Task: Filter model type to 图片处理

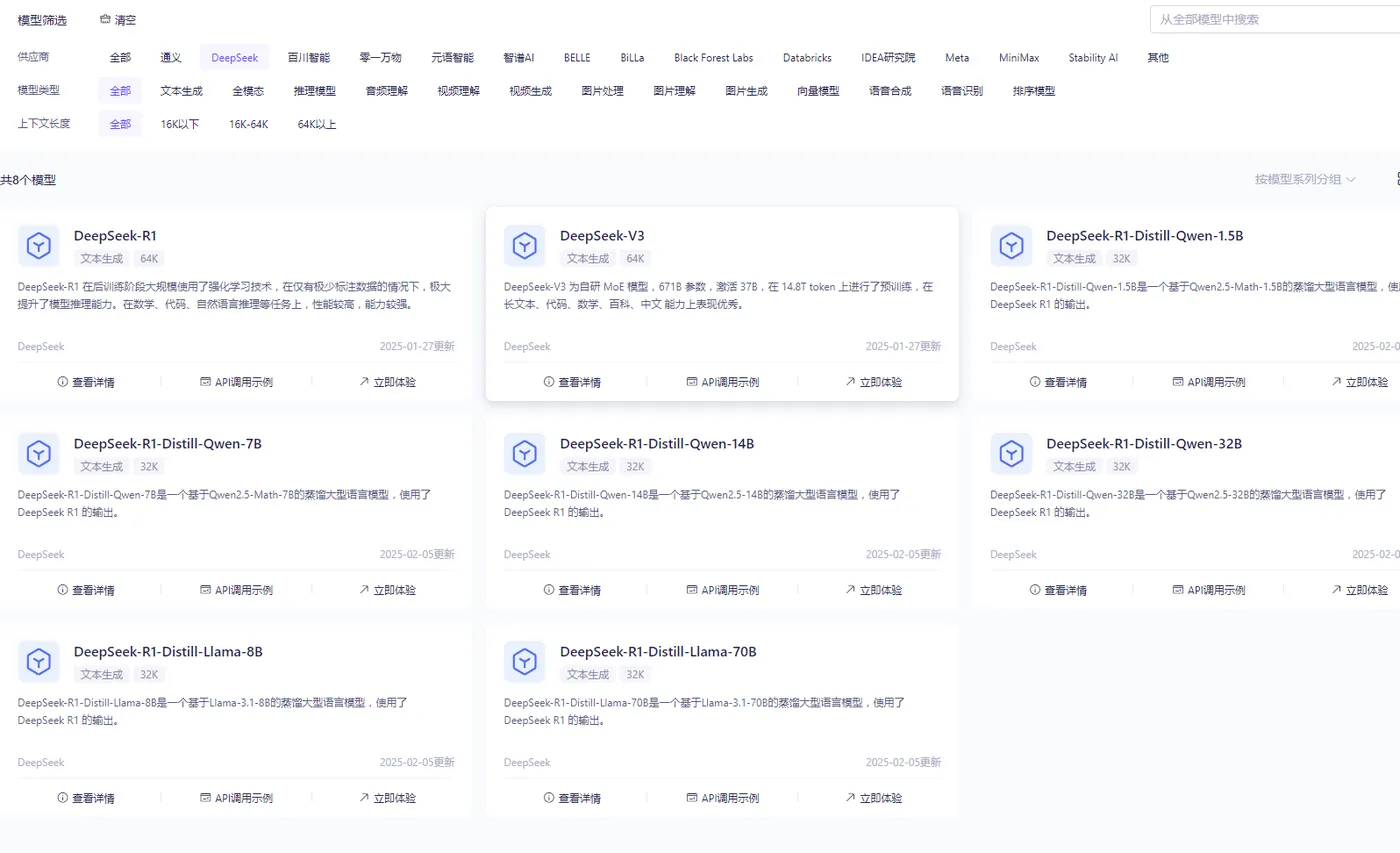Action: pos(603,91)
